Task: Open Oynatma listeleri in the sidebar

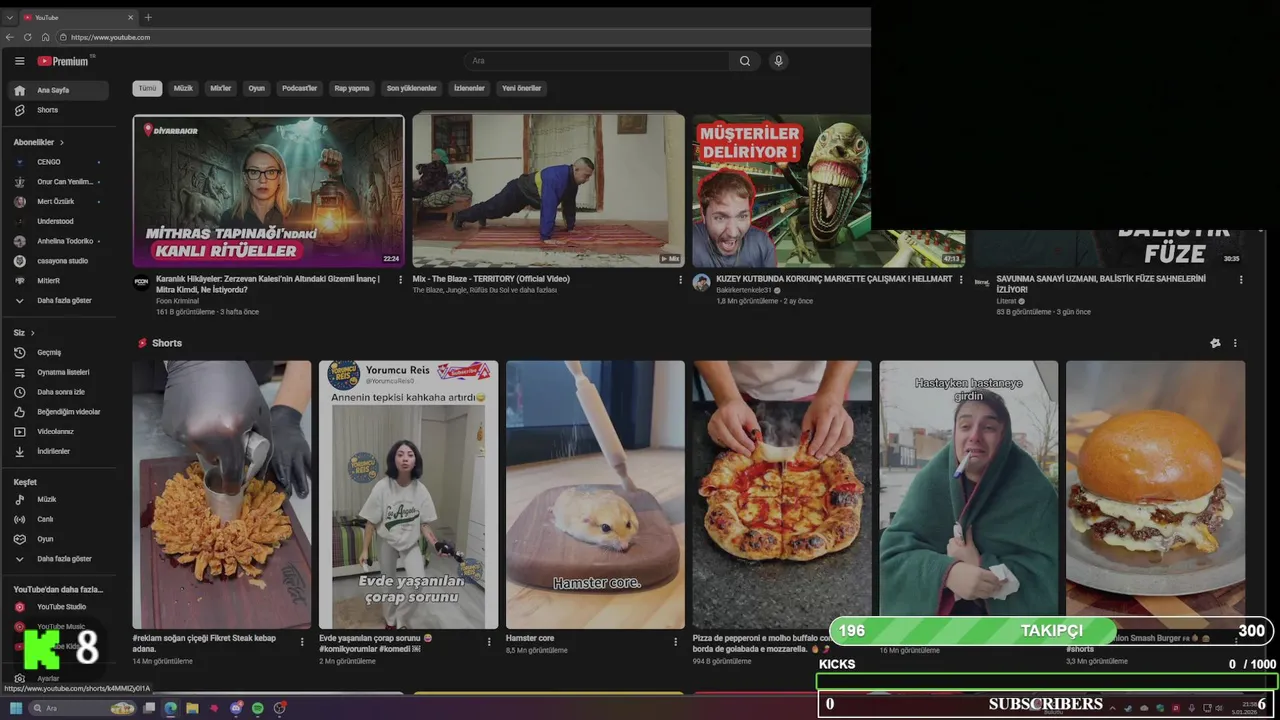Action: 60,372
